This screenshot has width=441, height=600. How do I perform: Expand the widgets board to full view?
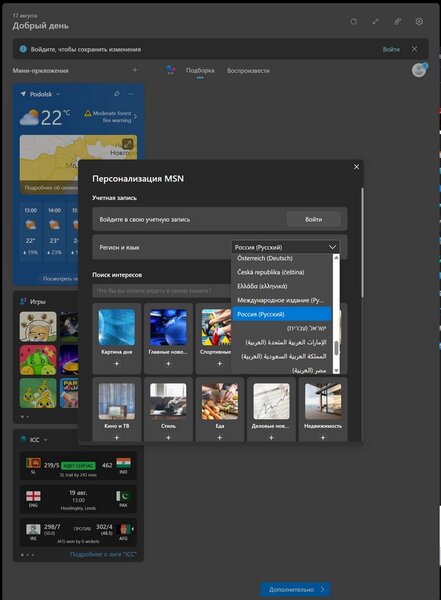376,21
